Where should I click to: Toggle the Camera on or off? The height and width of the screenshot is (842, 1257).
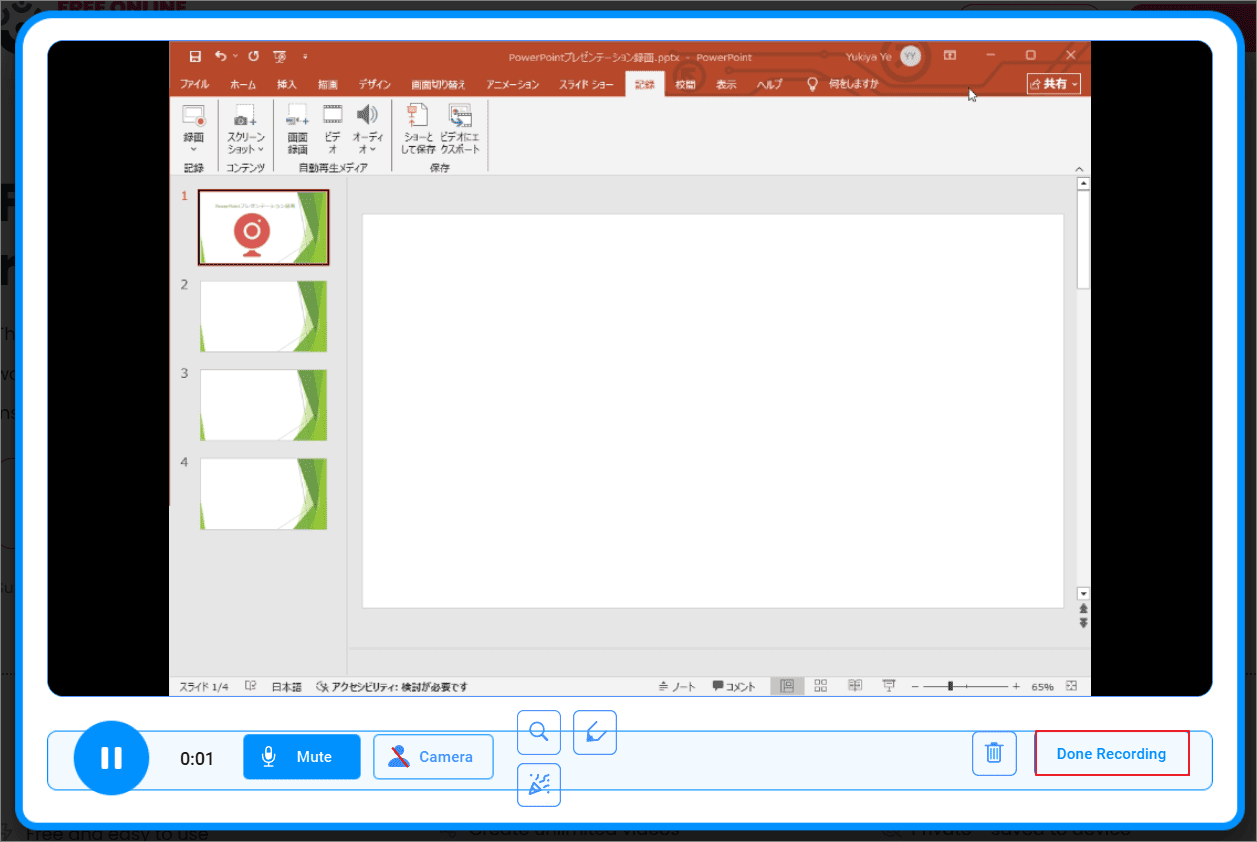[433, 756]
